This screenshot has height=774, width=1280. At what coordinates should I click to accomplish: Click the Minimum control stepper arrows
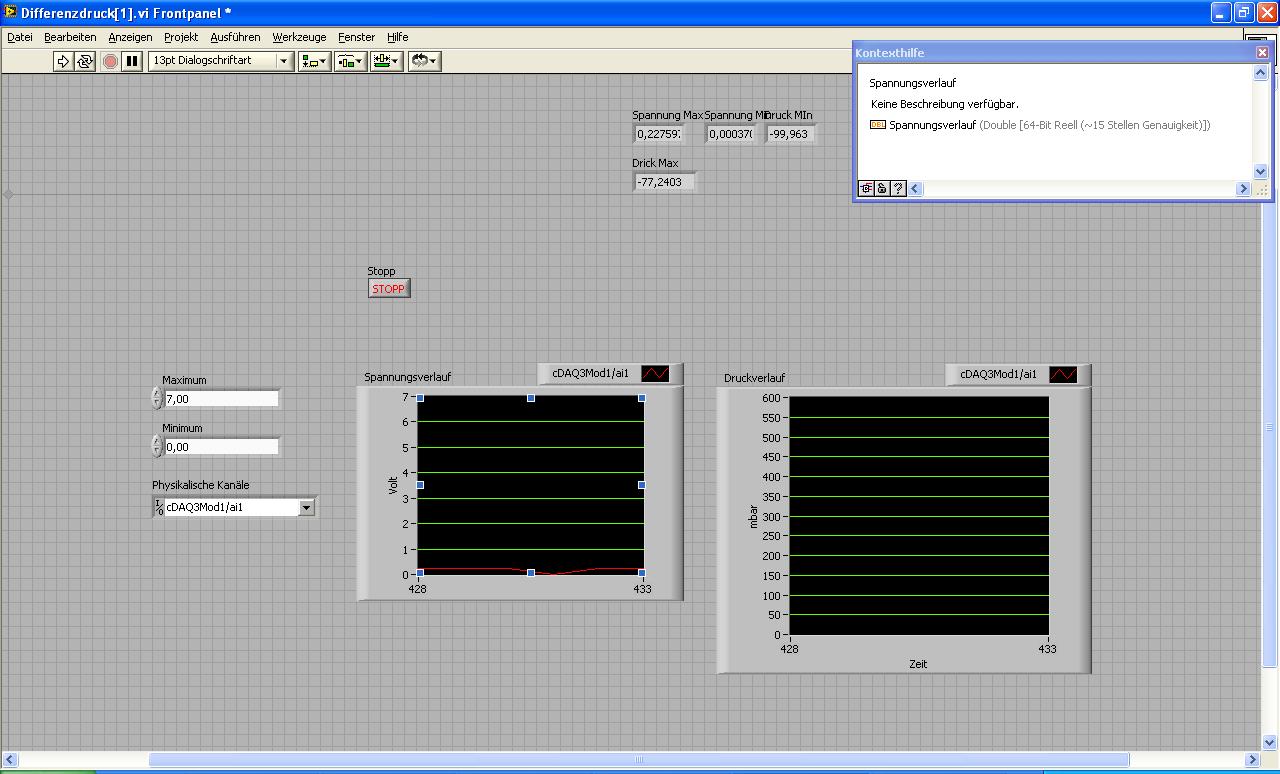[x=157, y=446]
